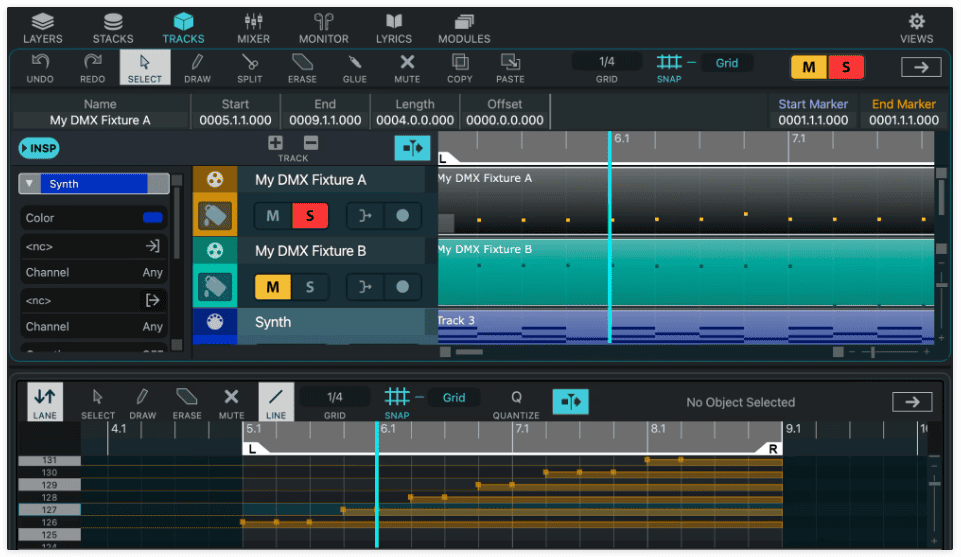Open the editor Grid snap mode dropdown

coord(454,398)
